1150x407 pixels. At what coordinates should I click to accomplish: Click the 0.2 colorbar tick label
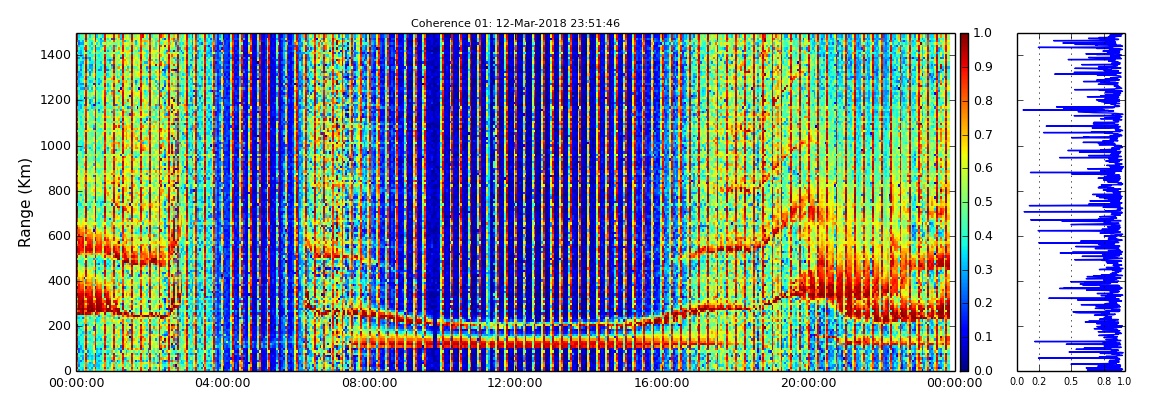pyautogui.click(x=981, y=304)
